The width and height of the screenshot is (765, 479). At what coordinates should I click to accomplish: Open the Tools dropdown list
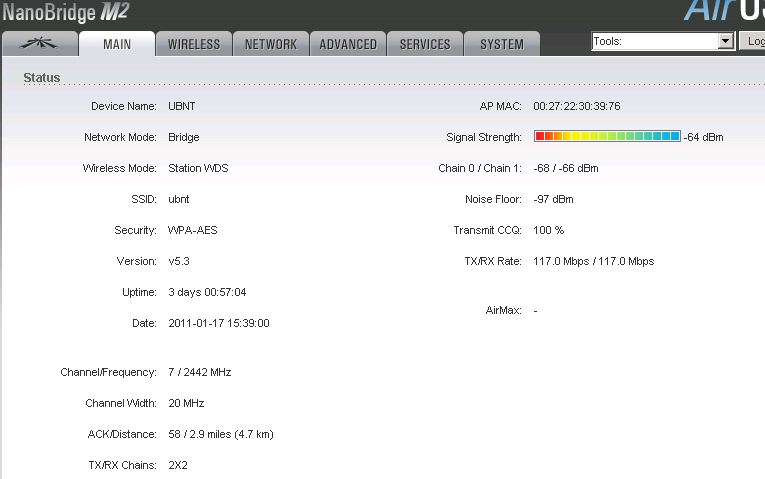pos(663,41)
